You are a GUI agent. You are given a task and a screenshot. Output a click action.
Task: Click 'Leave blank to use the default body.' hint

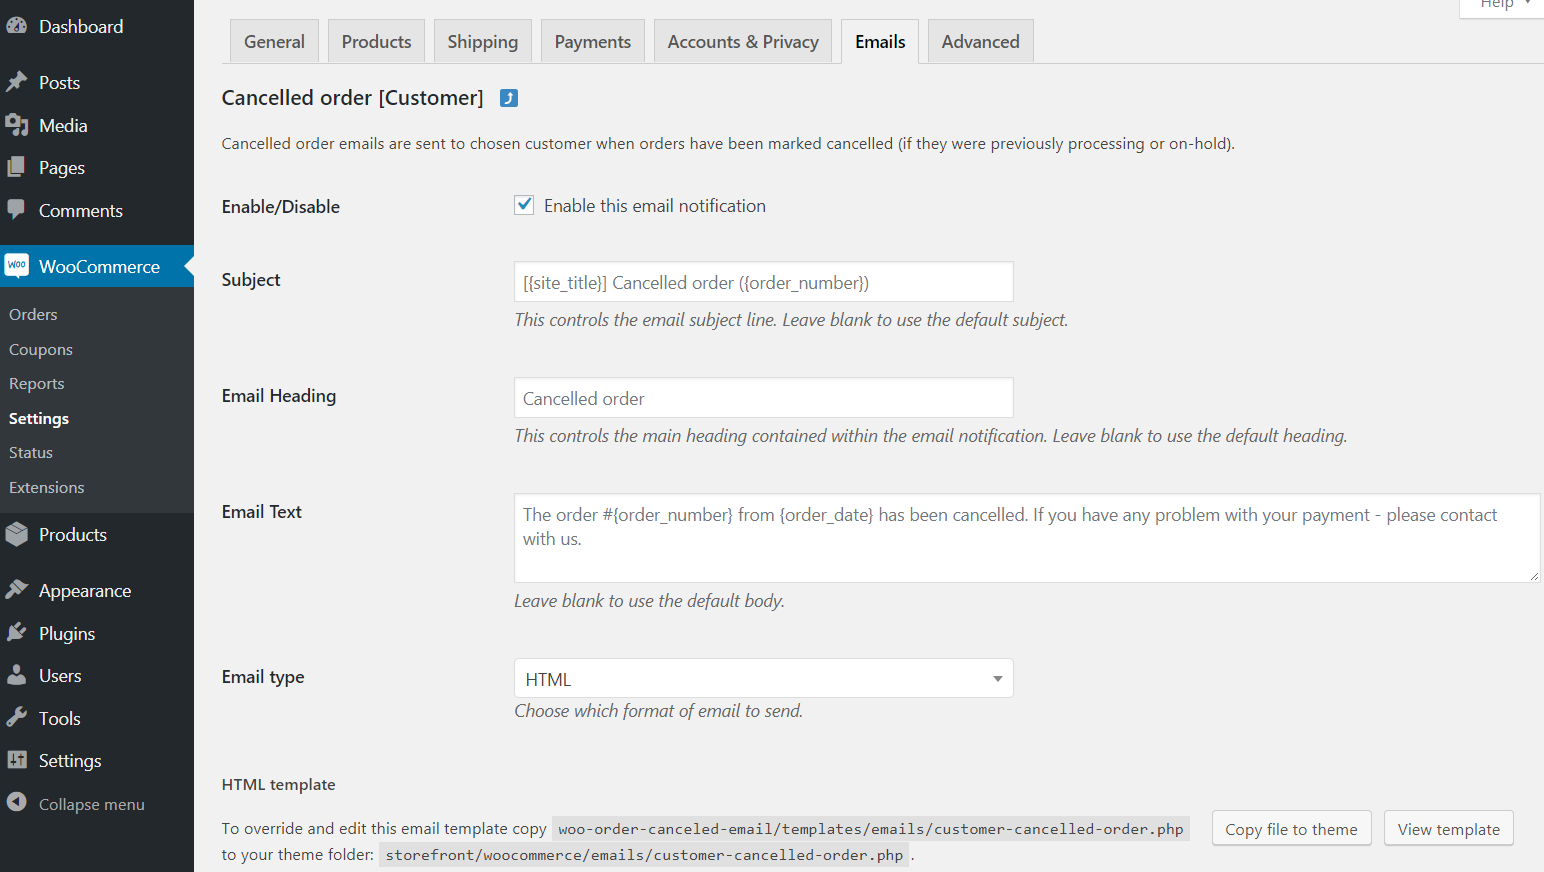[649, 601]
